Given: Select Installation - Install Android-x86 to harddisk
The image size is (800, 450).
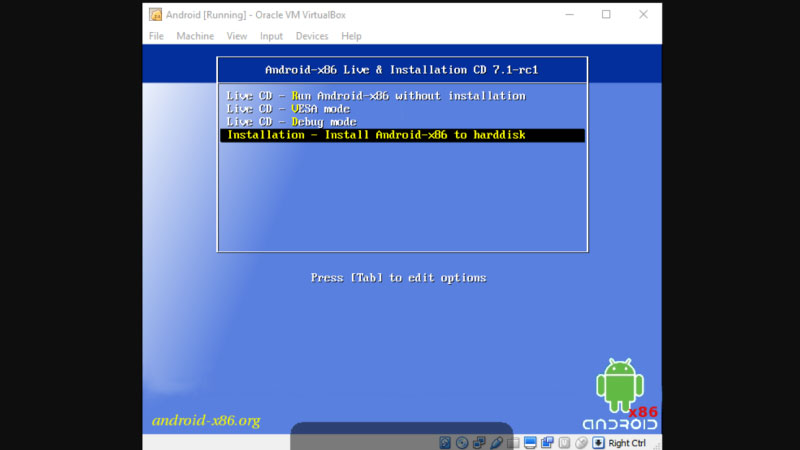Looking at the screenshot, I should (x=402, y=135).
